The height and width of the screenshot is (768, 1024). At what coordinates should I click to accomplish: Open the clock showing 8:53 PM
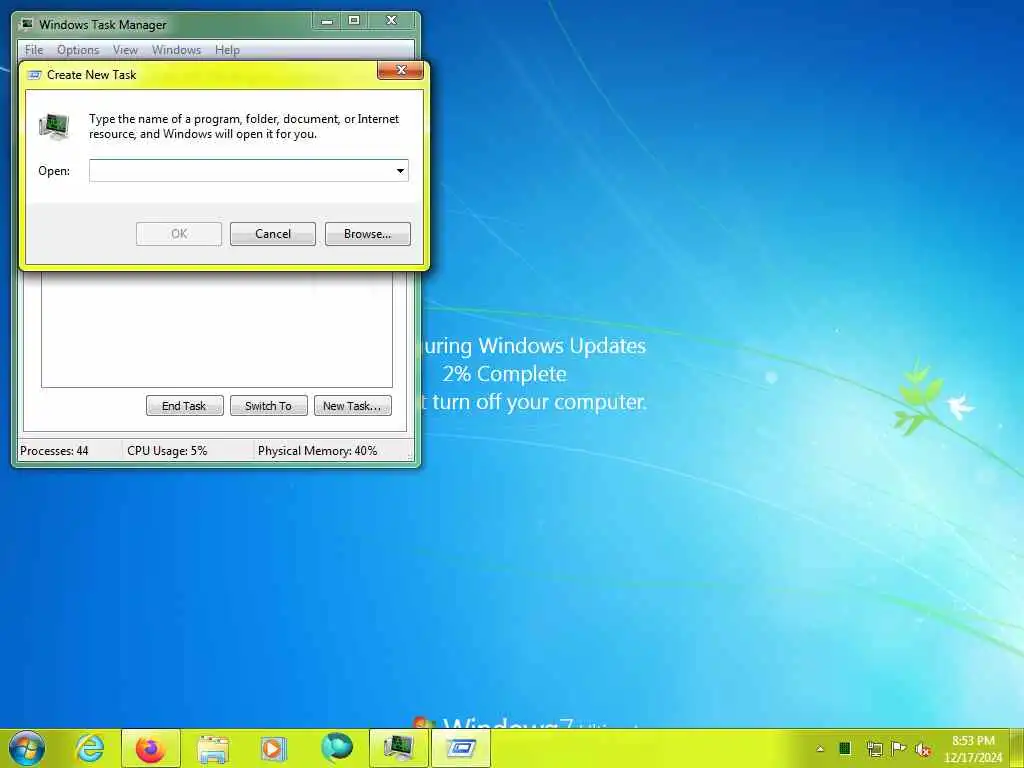tap(973, 749)
